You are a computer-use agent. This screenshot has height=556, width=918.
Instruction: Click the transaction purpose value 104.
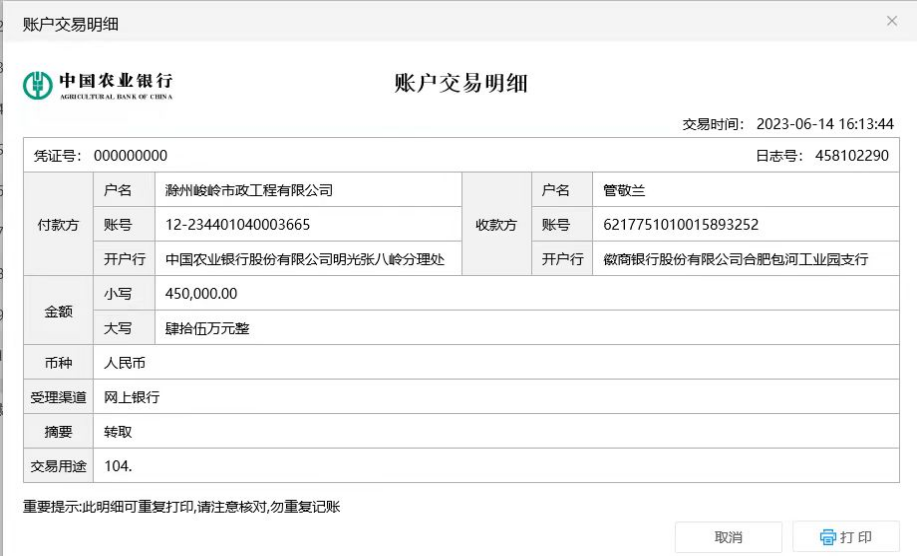click(x=118, y=466)
